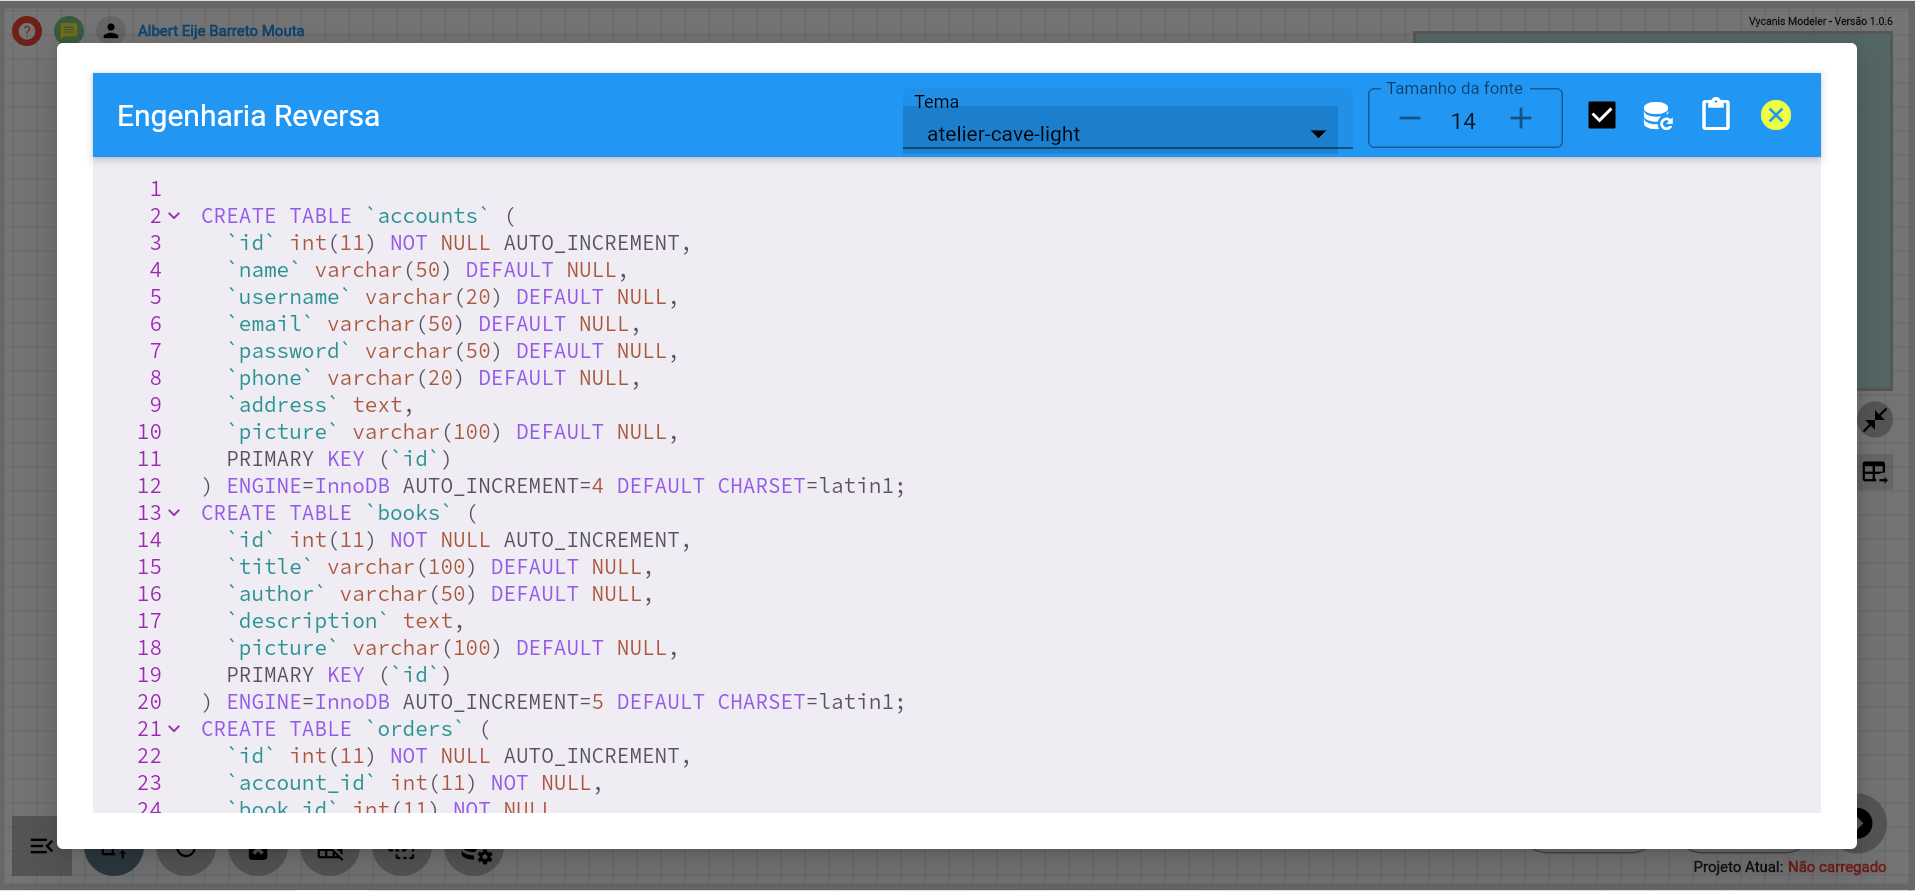Click `author` column on line 16
1915x891 pixels.
[x=276, y=594]
